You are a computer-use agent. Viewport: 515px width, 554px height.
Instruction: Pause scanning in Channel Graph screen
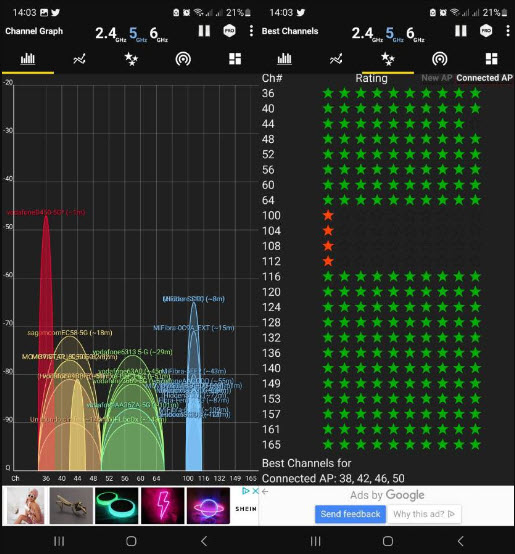(x=204, y=31)
